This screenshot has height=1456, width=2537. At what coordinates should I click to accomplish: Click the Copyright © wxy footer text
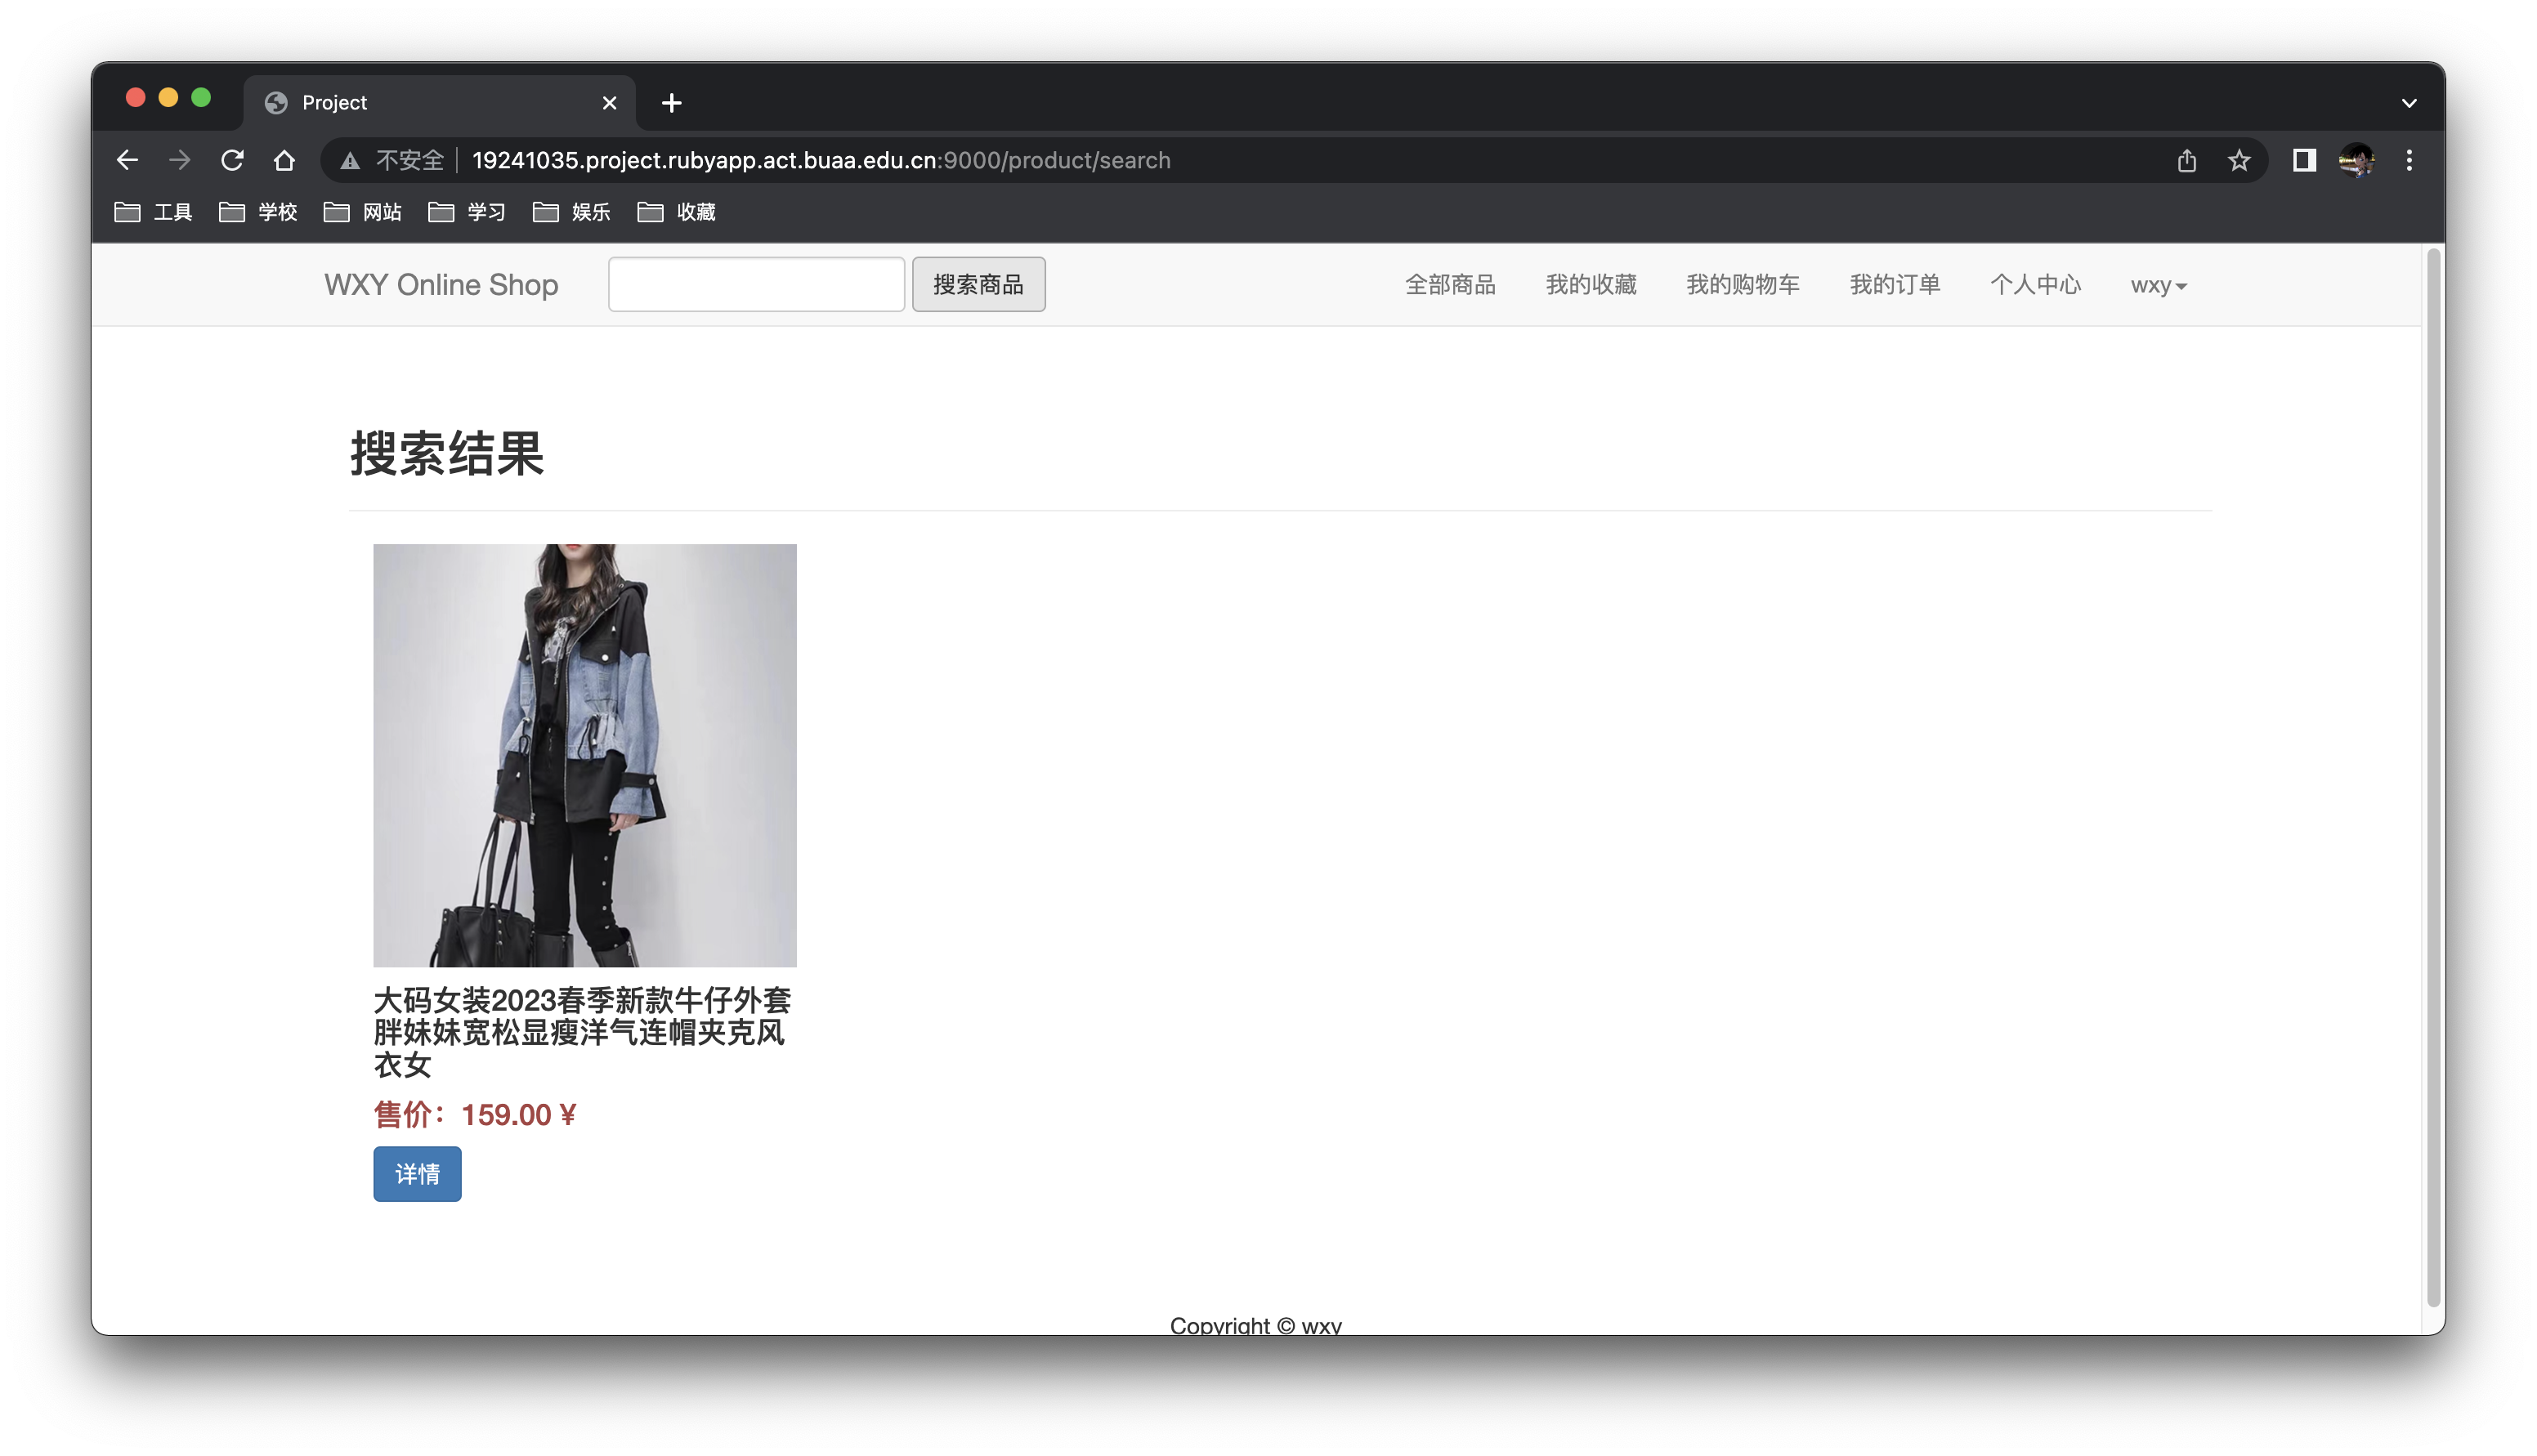tap(1256, 1325)
